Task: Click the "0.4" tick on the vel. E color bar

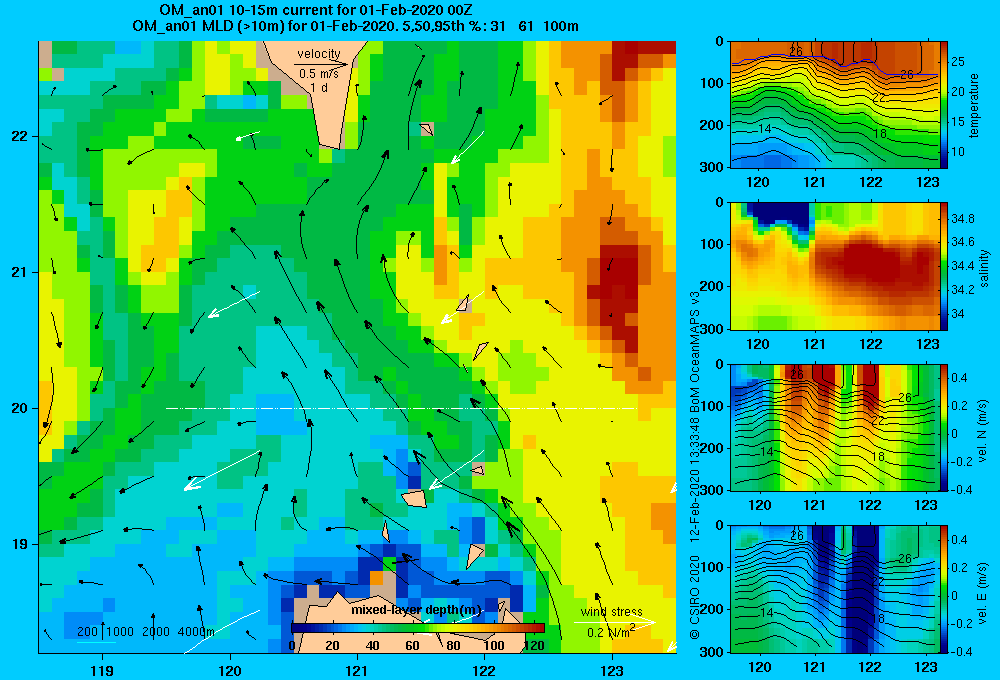Action: point(959,540)
